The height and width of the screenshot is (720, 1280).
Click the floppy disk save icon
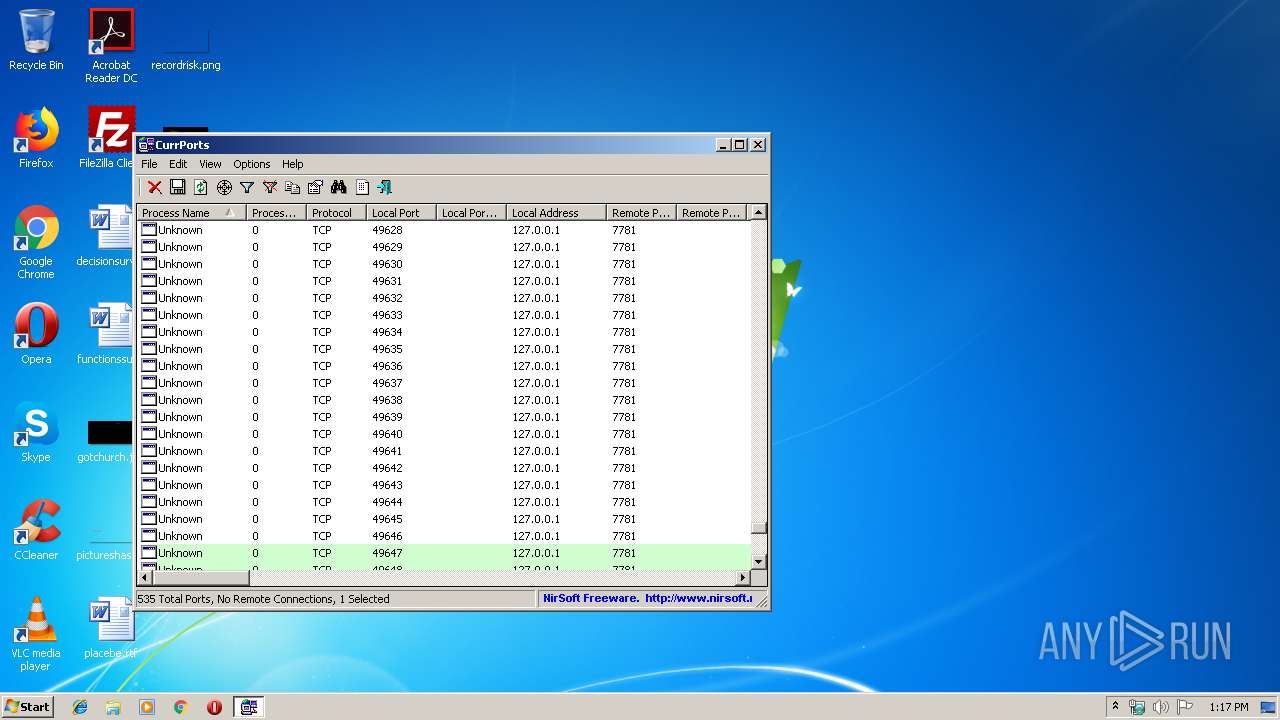coord(178,187)
